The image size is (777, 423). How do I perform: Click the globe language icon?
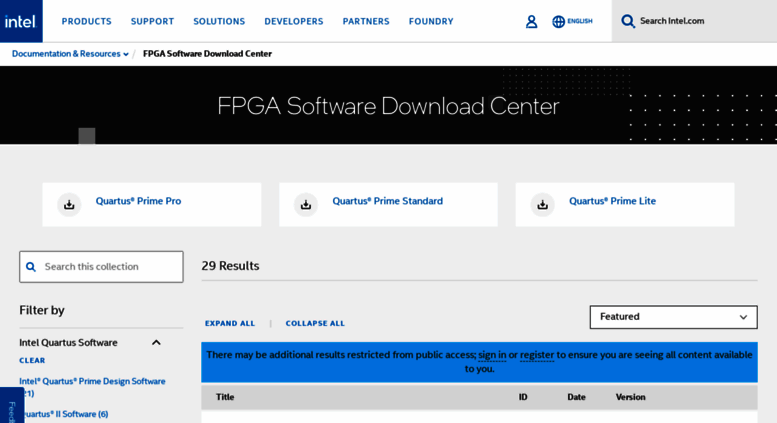tap(558, 21)
